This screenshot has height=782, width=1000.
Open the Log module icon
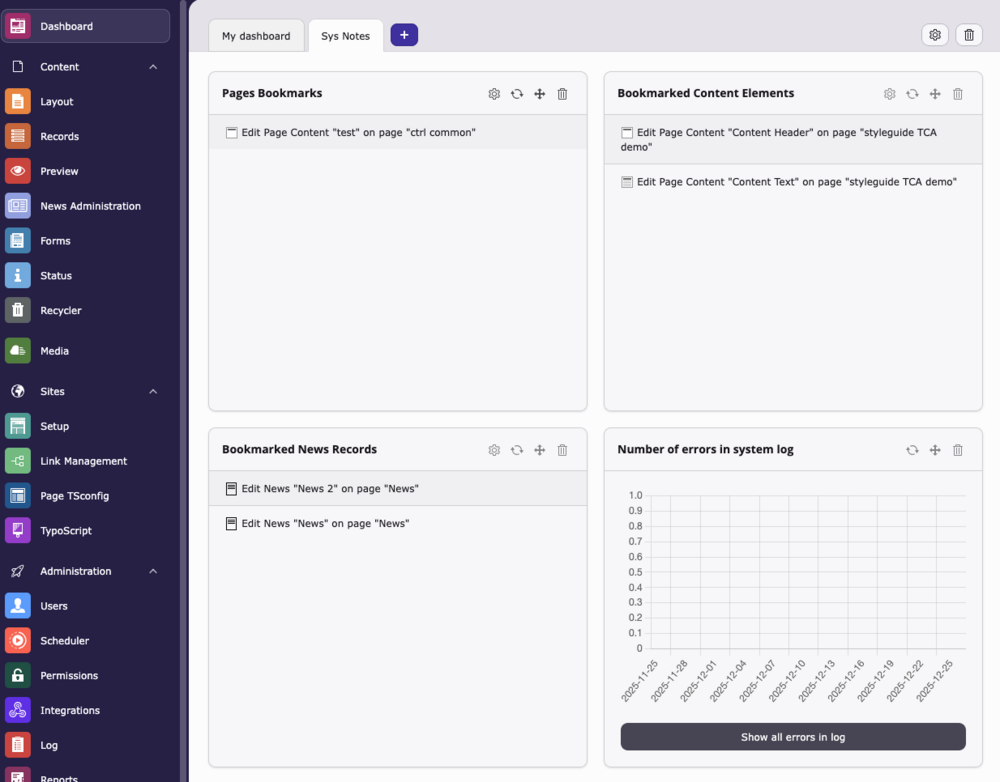click(18, 745)
